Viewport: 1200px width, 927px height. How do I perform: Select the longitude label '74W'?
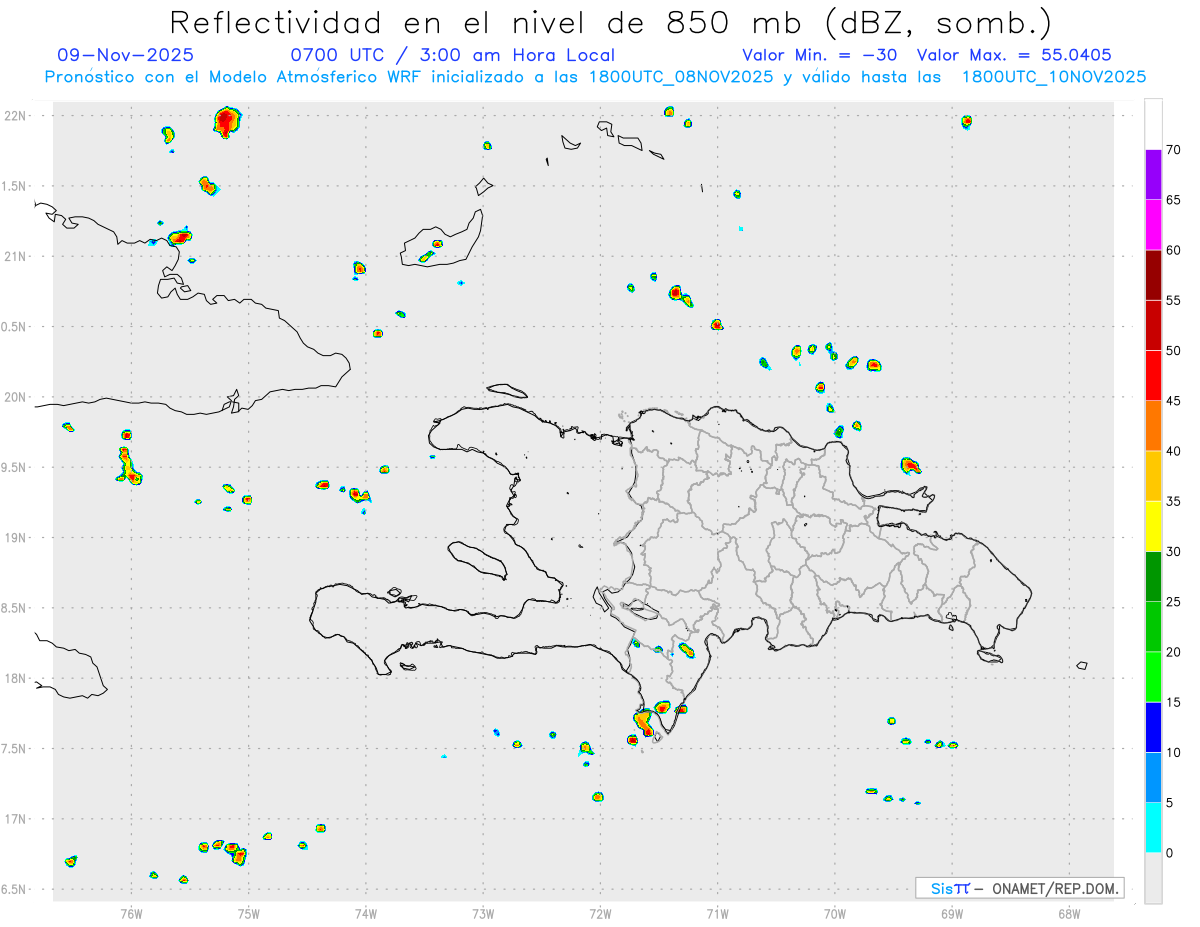(366, 913)
